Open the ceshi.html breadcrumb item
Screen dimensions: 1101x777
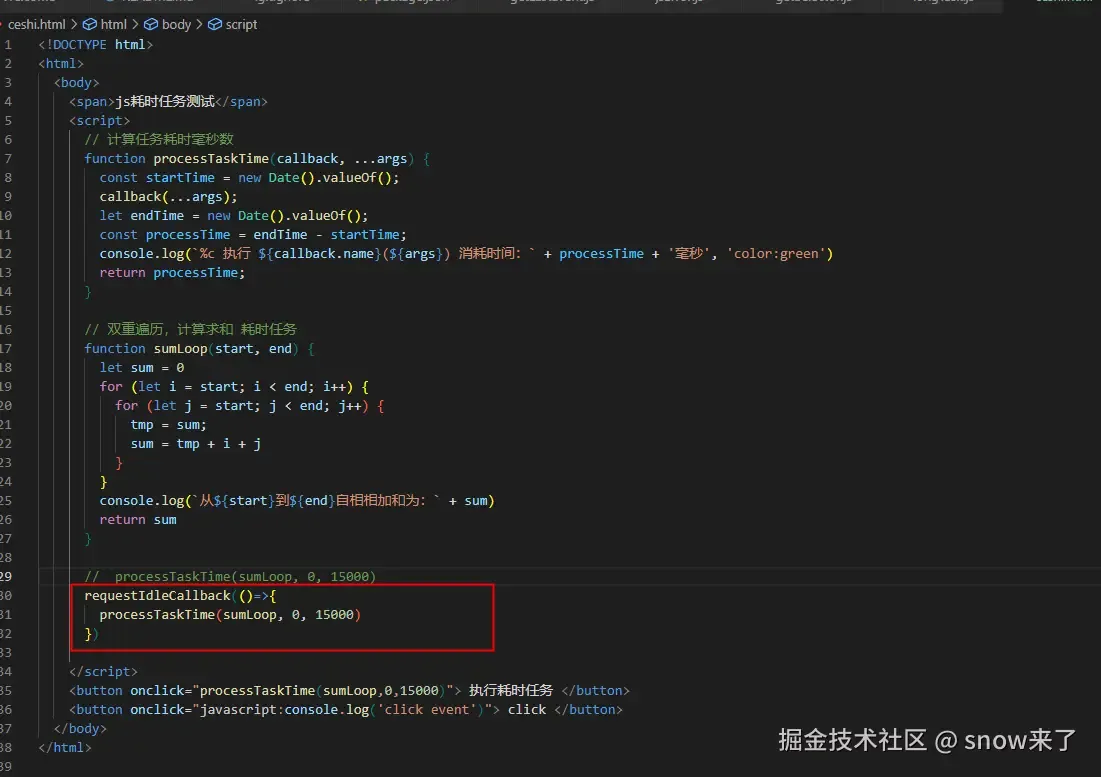point(37,25)
